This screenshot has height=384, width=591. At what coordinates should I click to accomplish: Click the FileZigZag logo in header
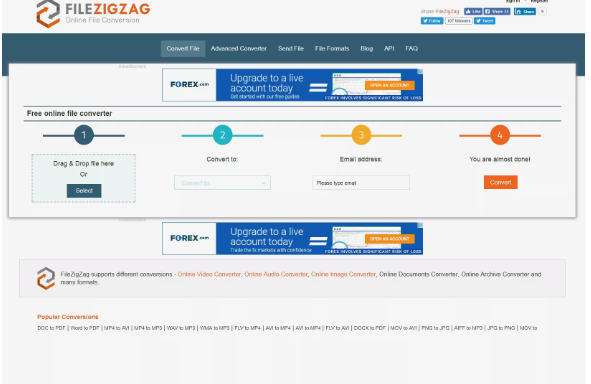pyautogui.click(x=93, y=14)
